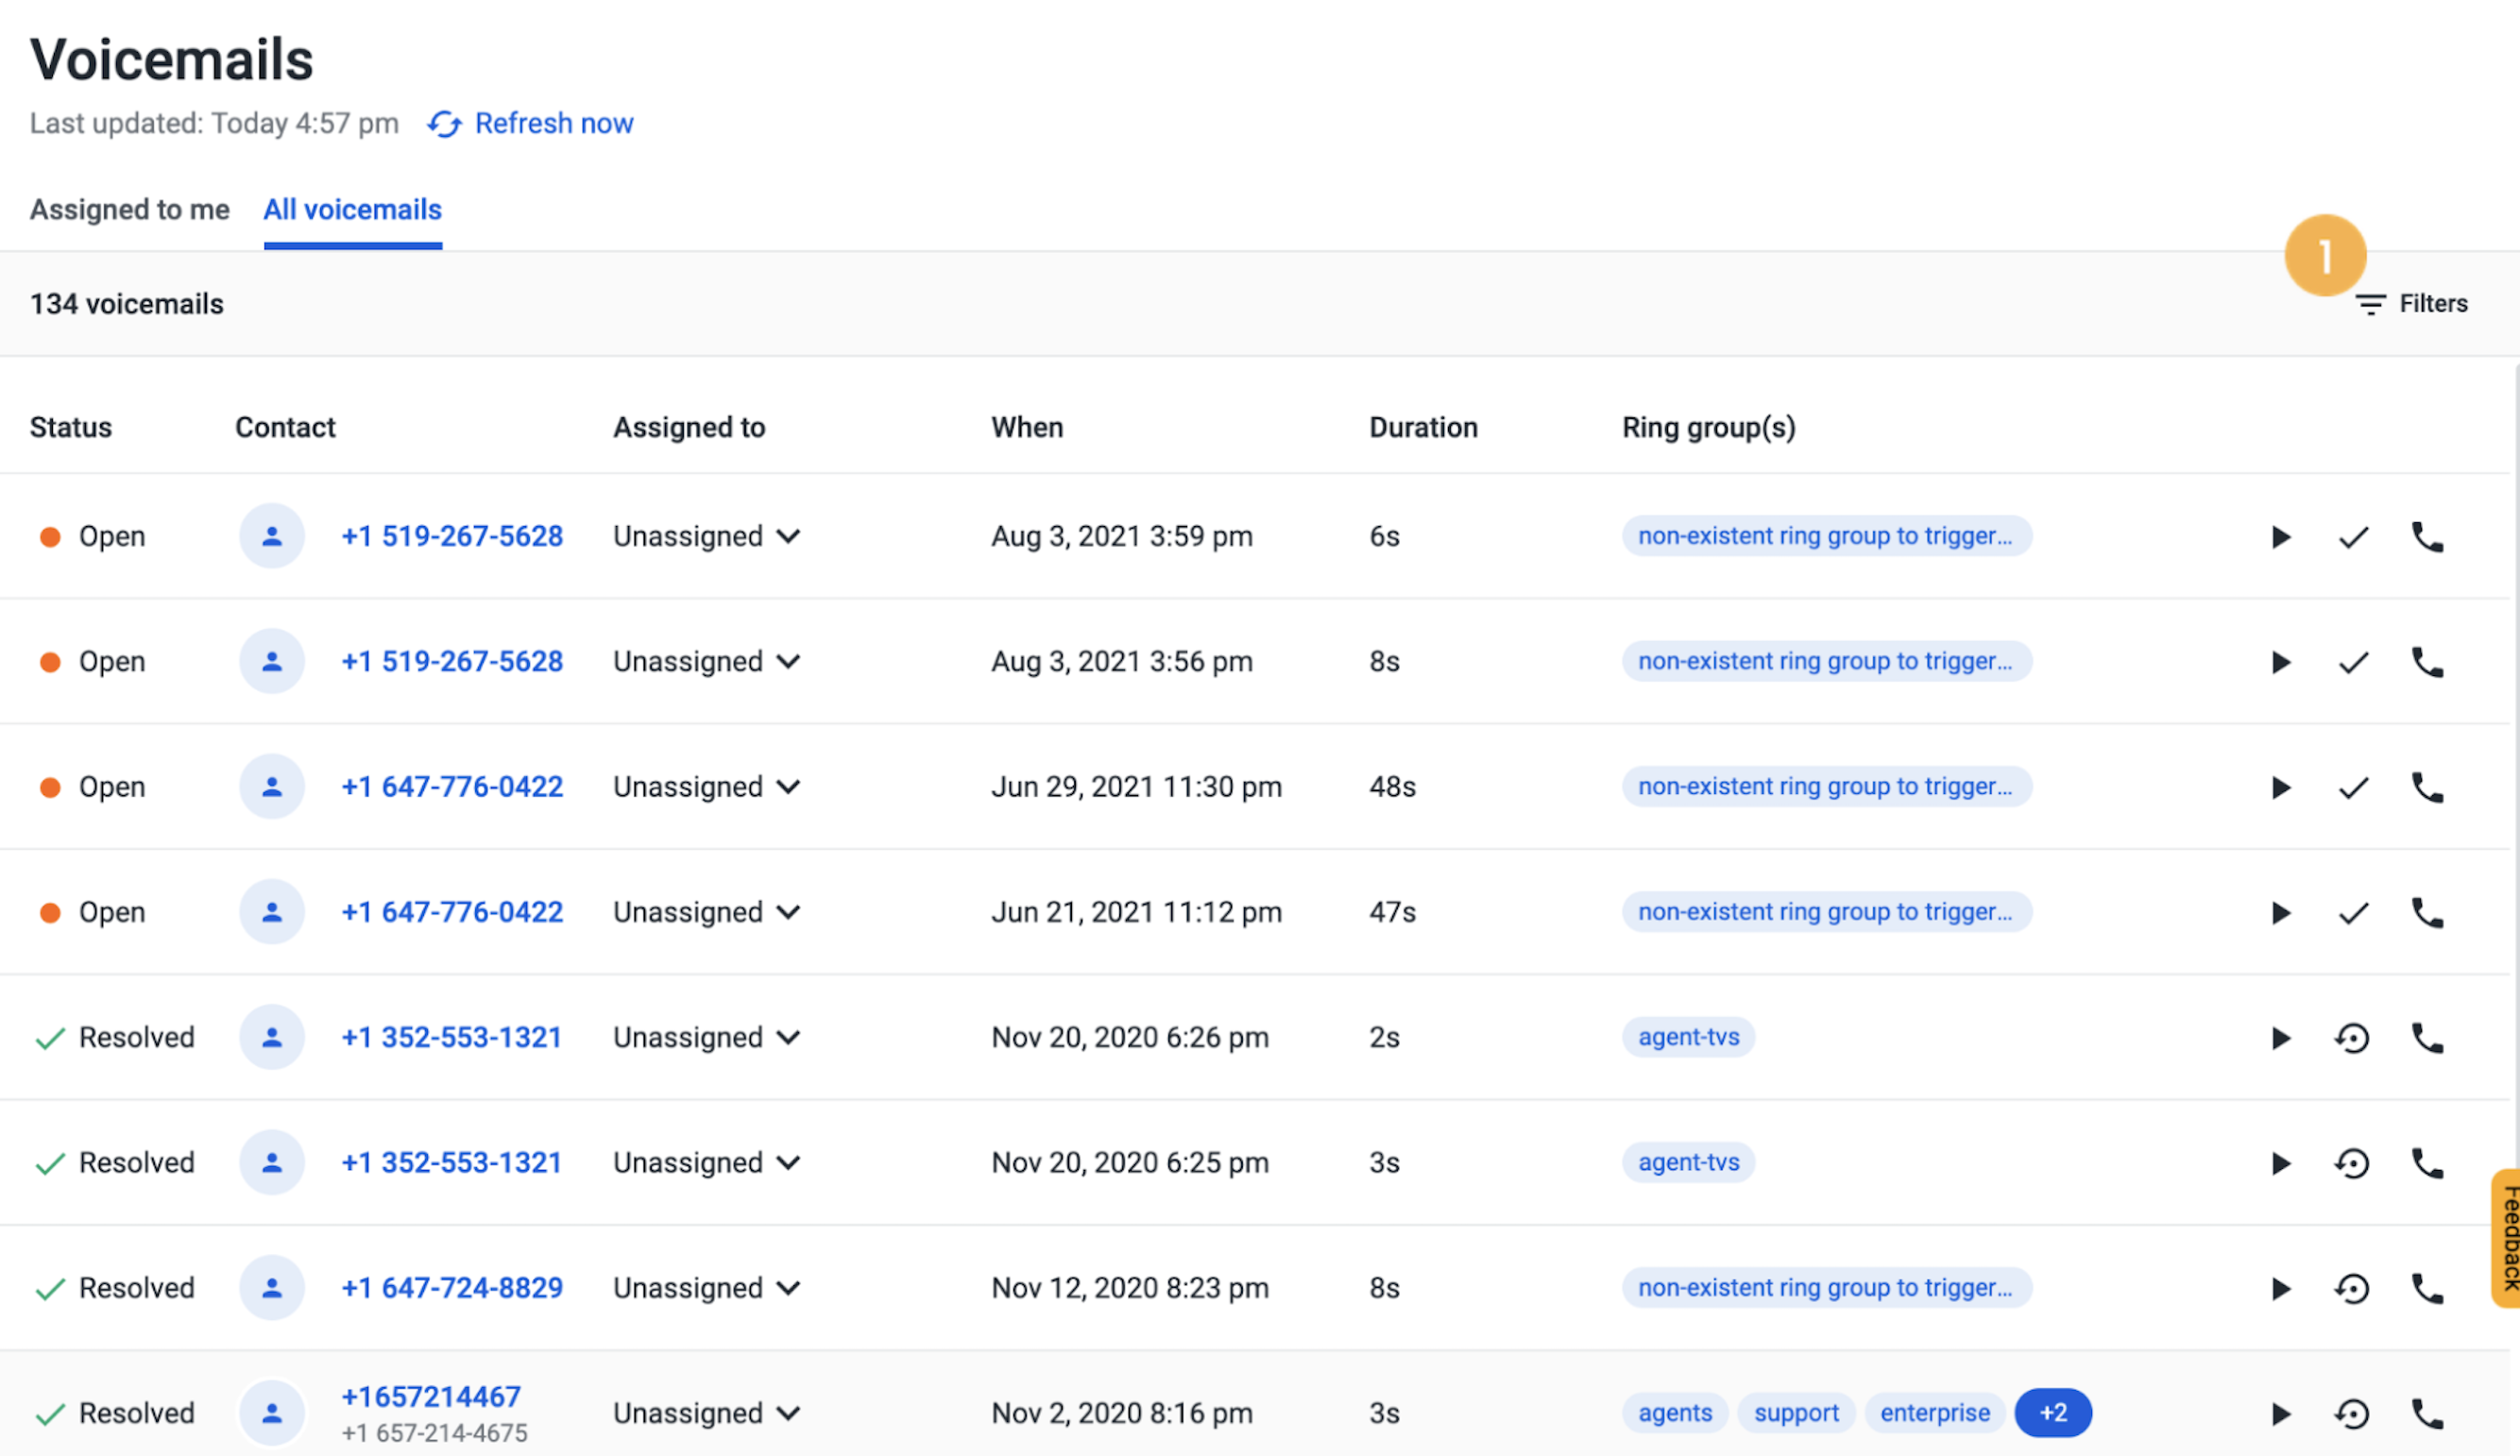
Task: Open the Filters panel
Action: tap(2411, 303)
